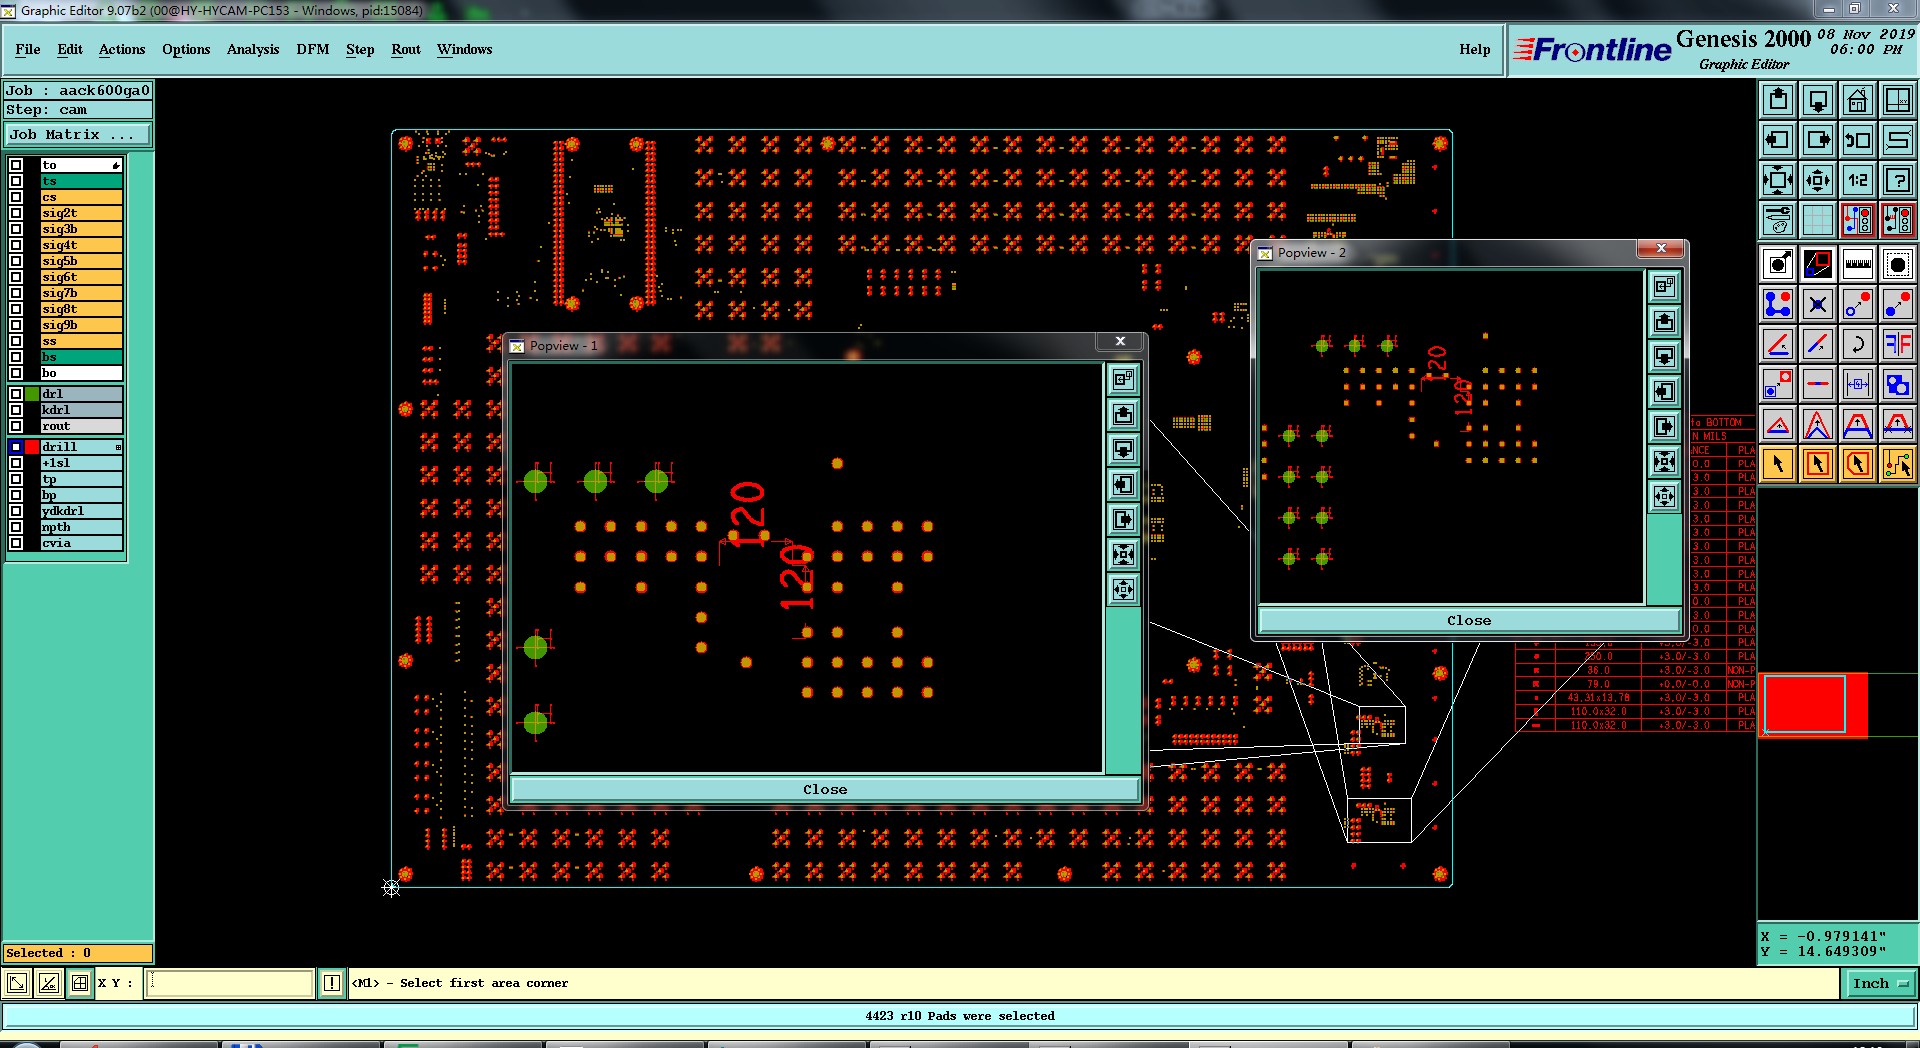The width and height of the screenshot is (1920, 1048).
Task: Click the red overview thumbnail
Action: 1812,705
